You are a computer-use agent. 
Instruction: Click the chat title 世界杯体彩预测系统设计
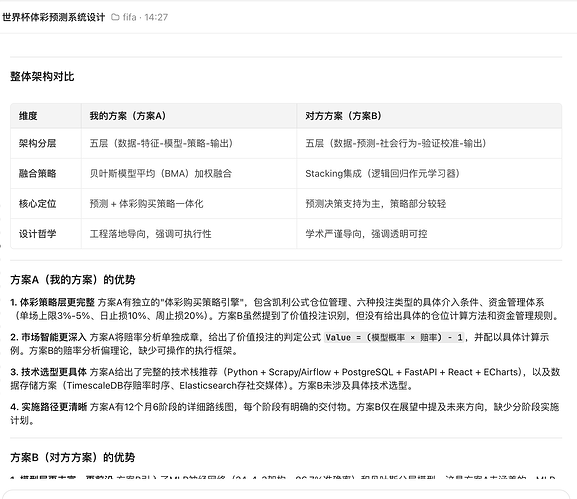tap(53, 17)
